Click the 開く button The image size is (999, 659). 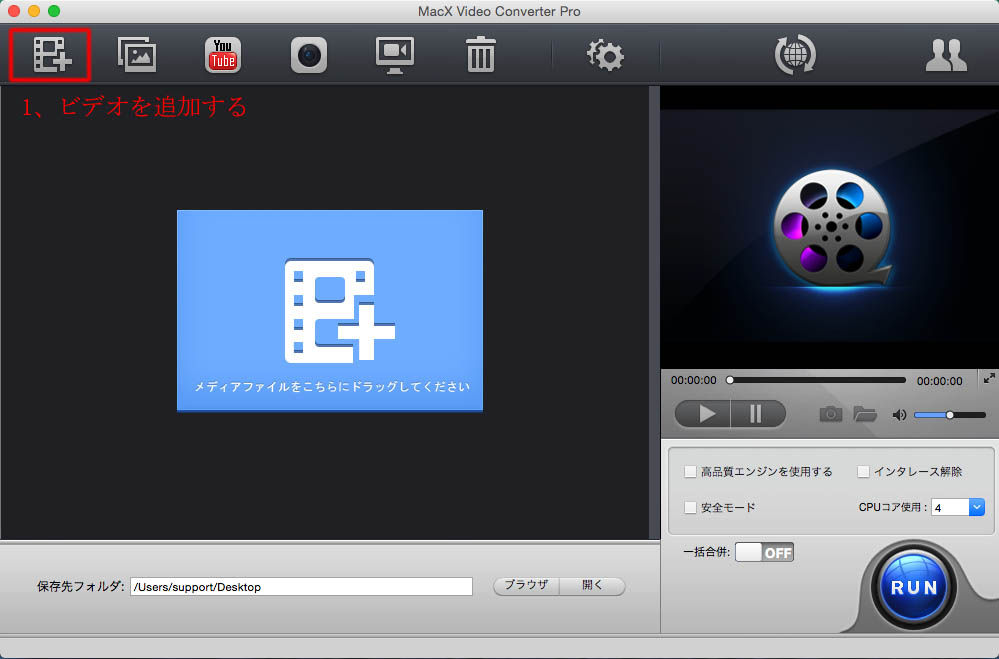(593, 586)
